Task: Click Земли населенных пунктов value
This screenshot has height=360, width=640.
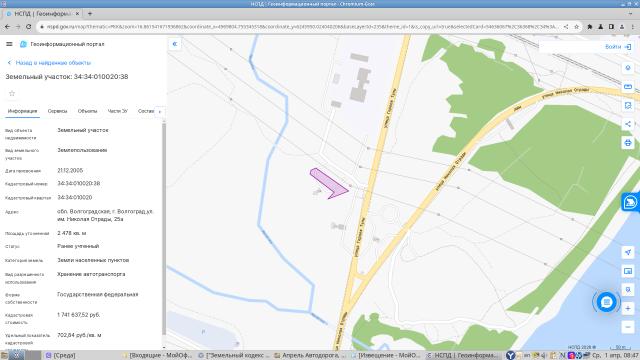Action: [x=93, y=260]
